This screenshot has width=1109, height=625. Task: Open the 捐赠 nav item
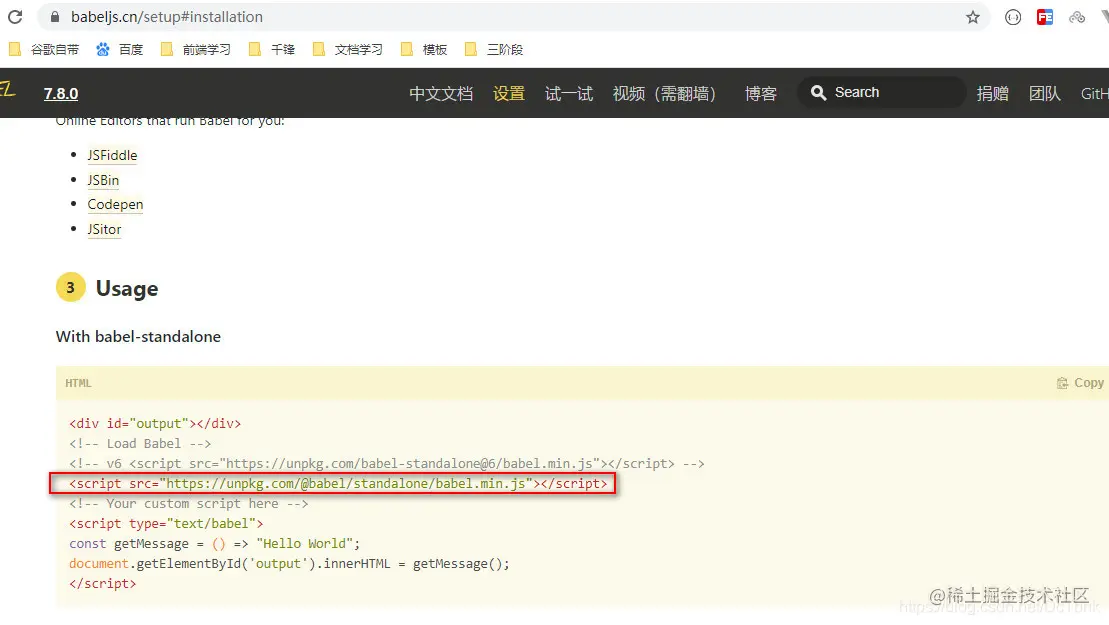coord(993,93)
